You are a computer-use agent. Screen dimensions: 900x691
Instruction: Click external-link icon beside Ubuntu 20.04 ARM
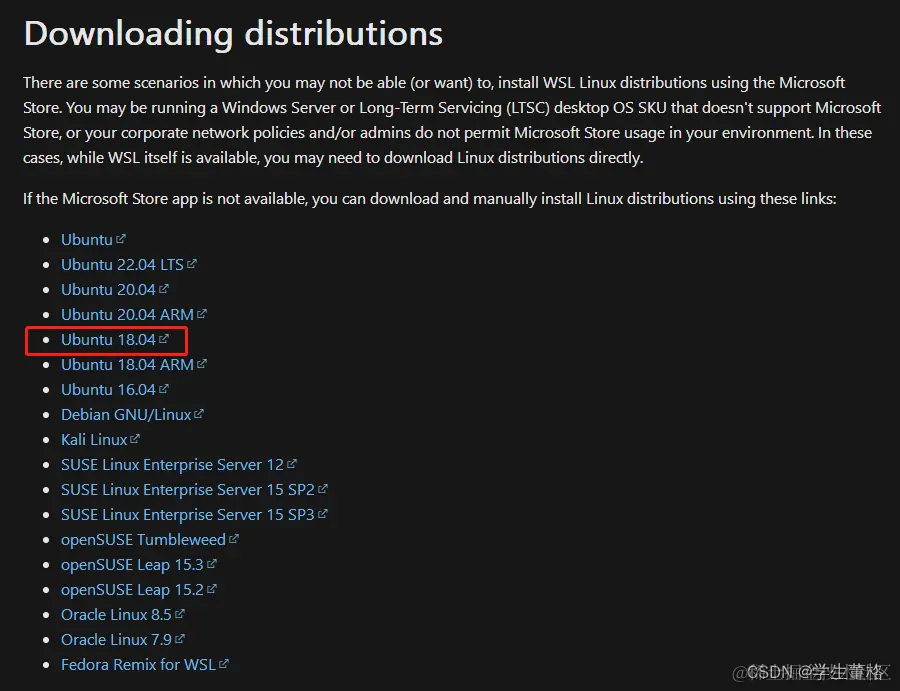pyautogui.click(x=201, y=313)
